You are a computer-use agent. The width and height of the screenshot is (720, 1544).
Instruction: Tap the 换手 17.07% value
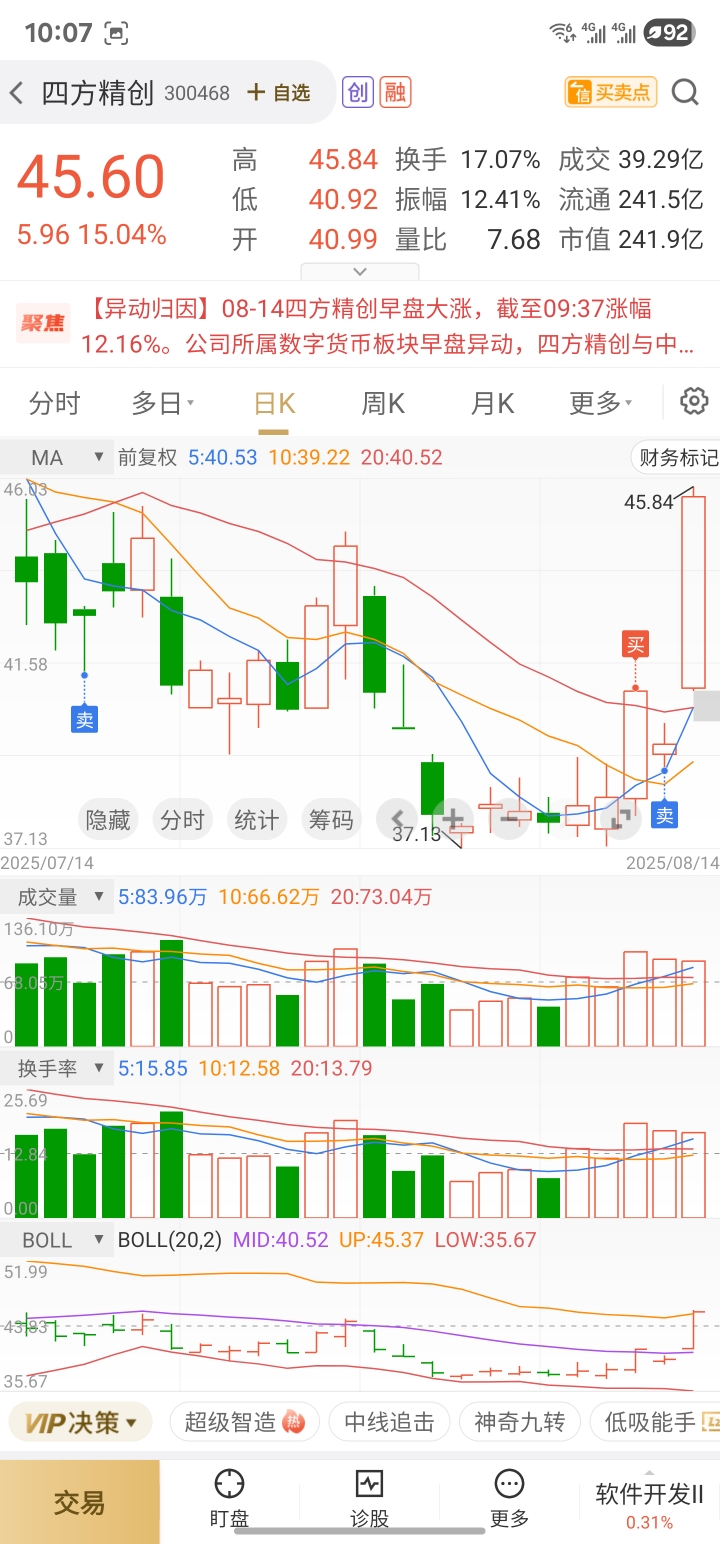(x=500, y=160)
